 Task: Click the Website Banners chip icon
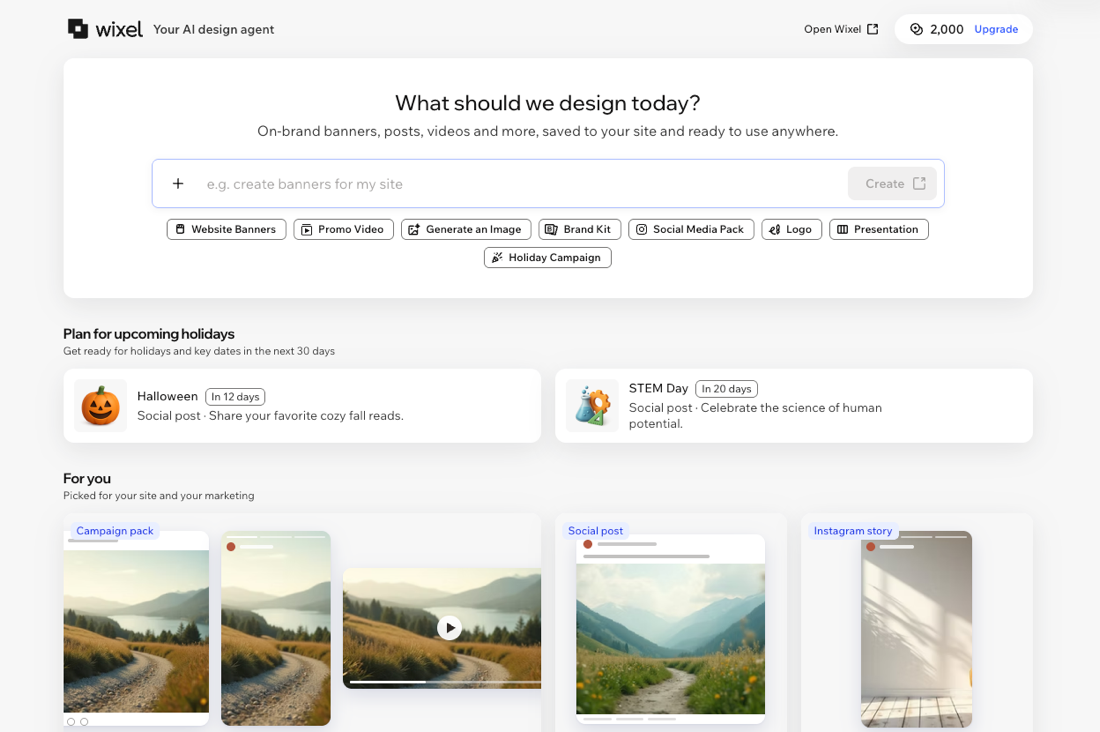[x=180, y=229]
